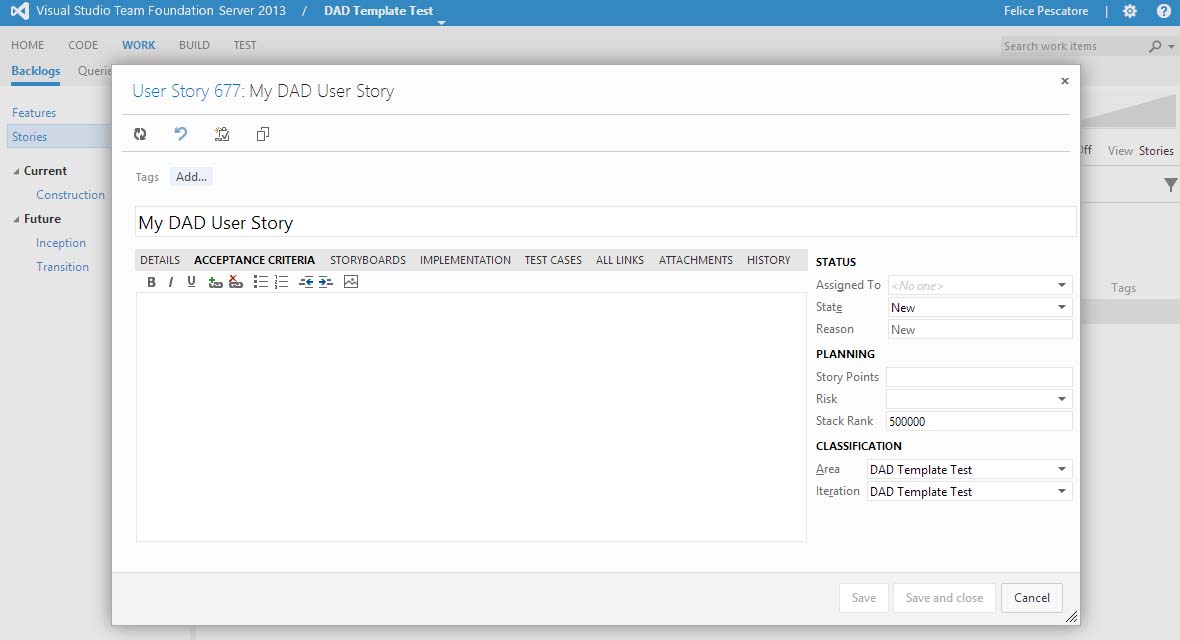Click the Reason field
Image resolution: width=1180 pixels, height=640 pixels.
click(x=980, y=330)
